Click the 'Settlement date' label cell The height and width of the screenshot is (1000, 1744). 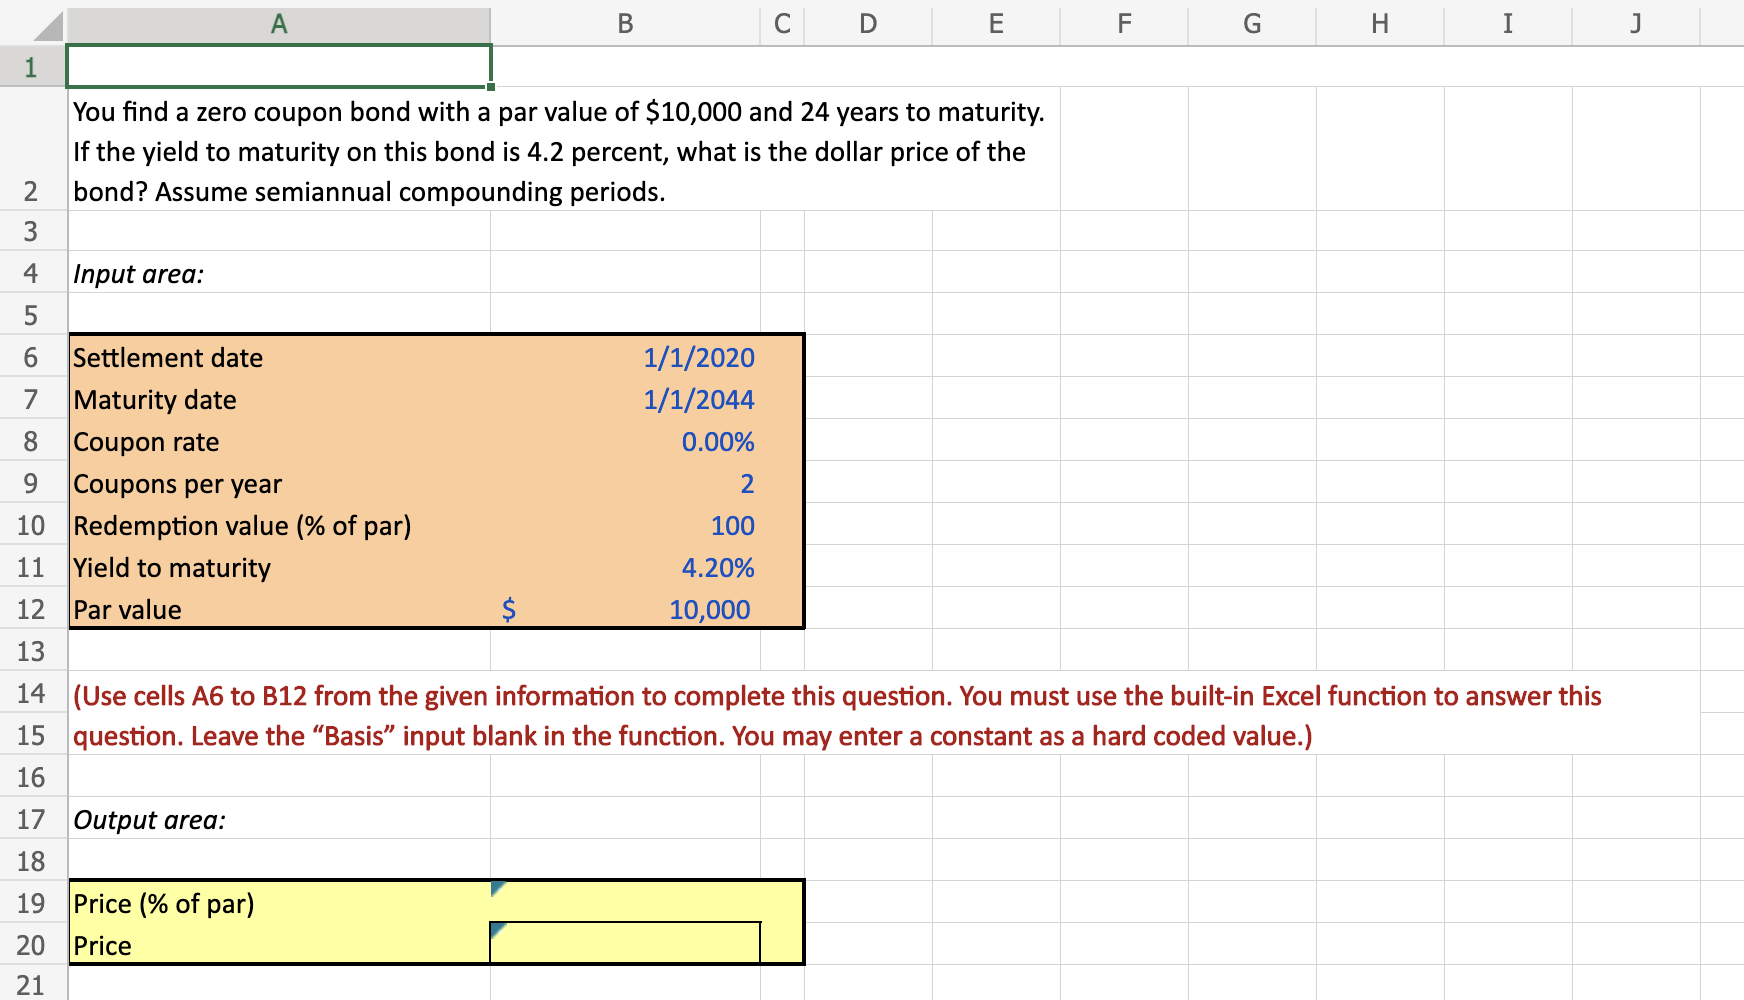point(280,357)
